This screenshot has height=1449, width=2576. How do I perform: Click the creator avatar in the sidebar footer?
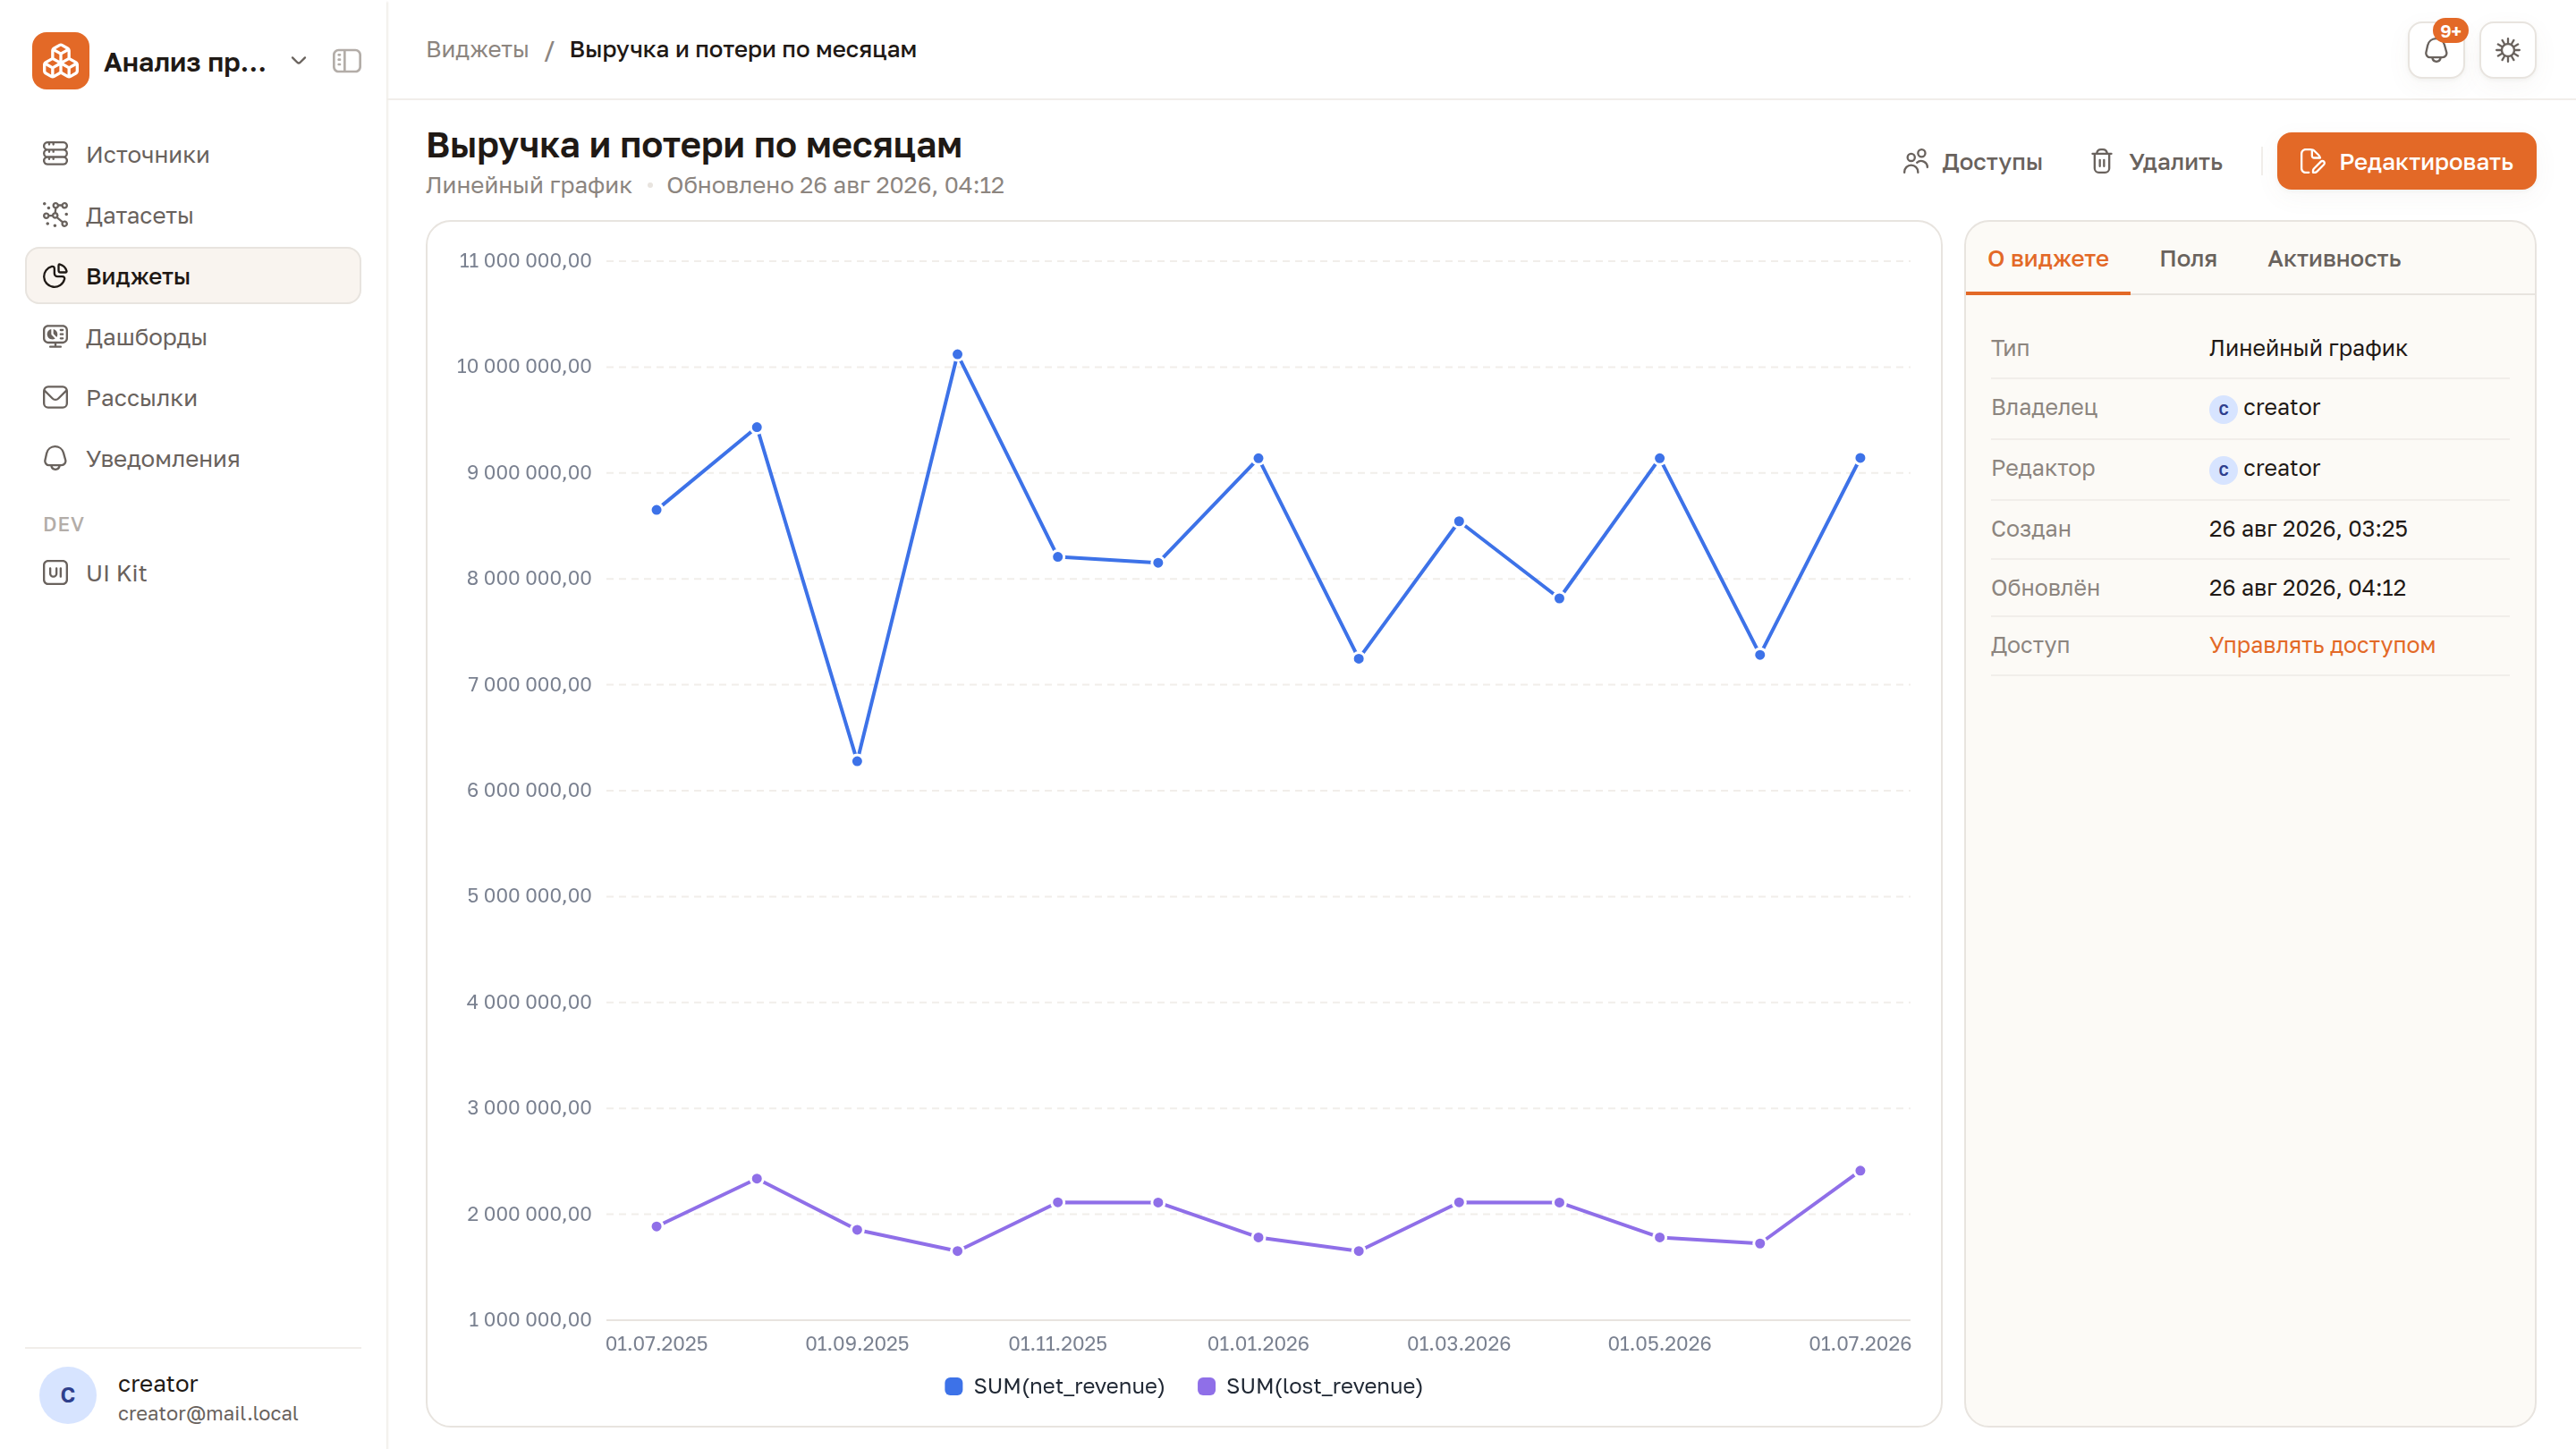coord(67,1395)
